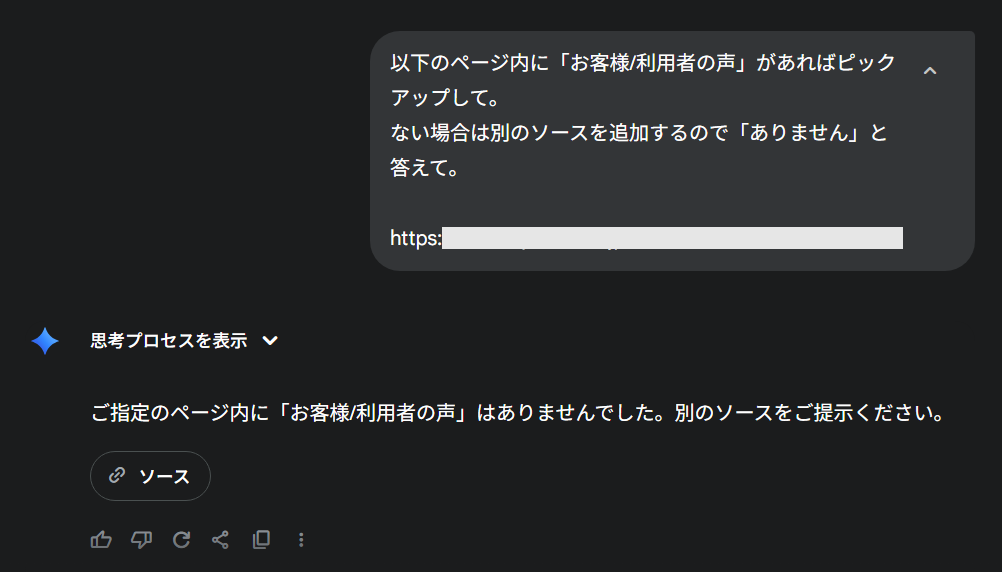Click the 思考プロセスを表示 label

coord(168,341)
